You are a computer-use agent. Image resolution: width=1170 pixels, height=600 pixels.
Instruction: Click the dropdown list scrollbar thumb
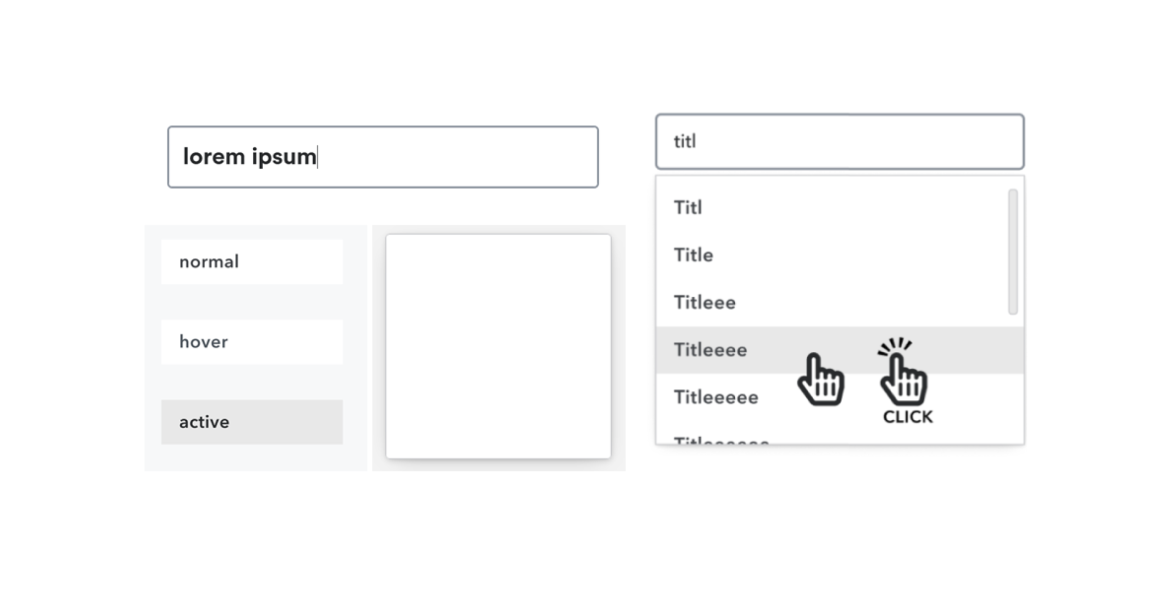pyautogui.click(x=1013, y=251)
